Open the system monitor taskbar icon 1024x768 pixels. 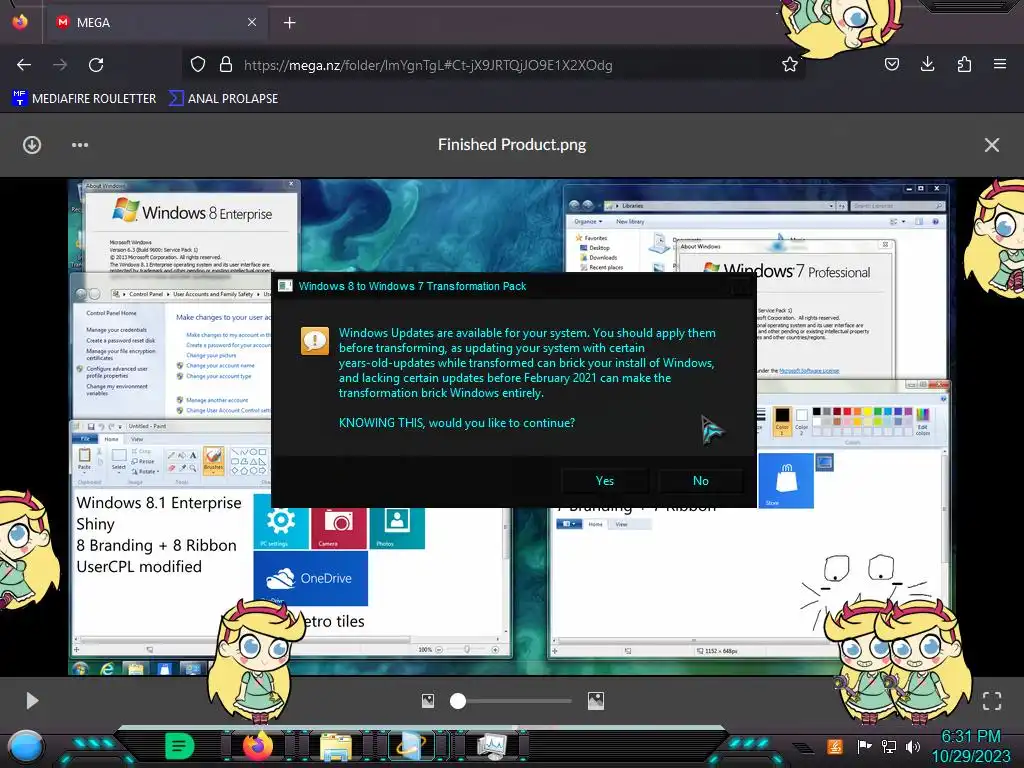[492, 746]
